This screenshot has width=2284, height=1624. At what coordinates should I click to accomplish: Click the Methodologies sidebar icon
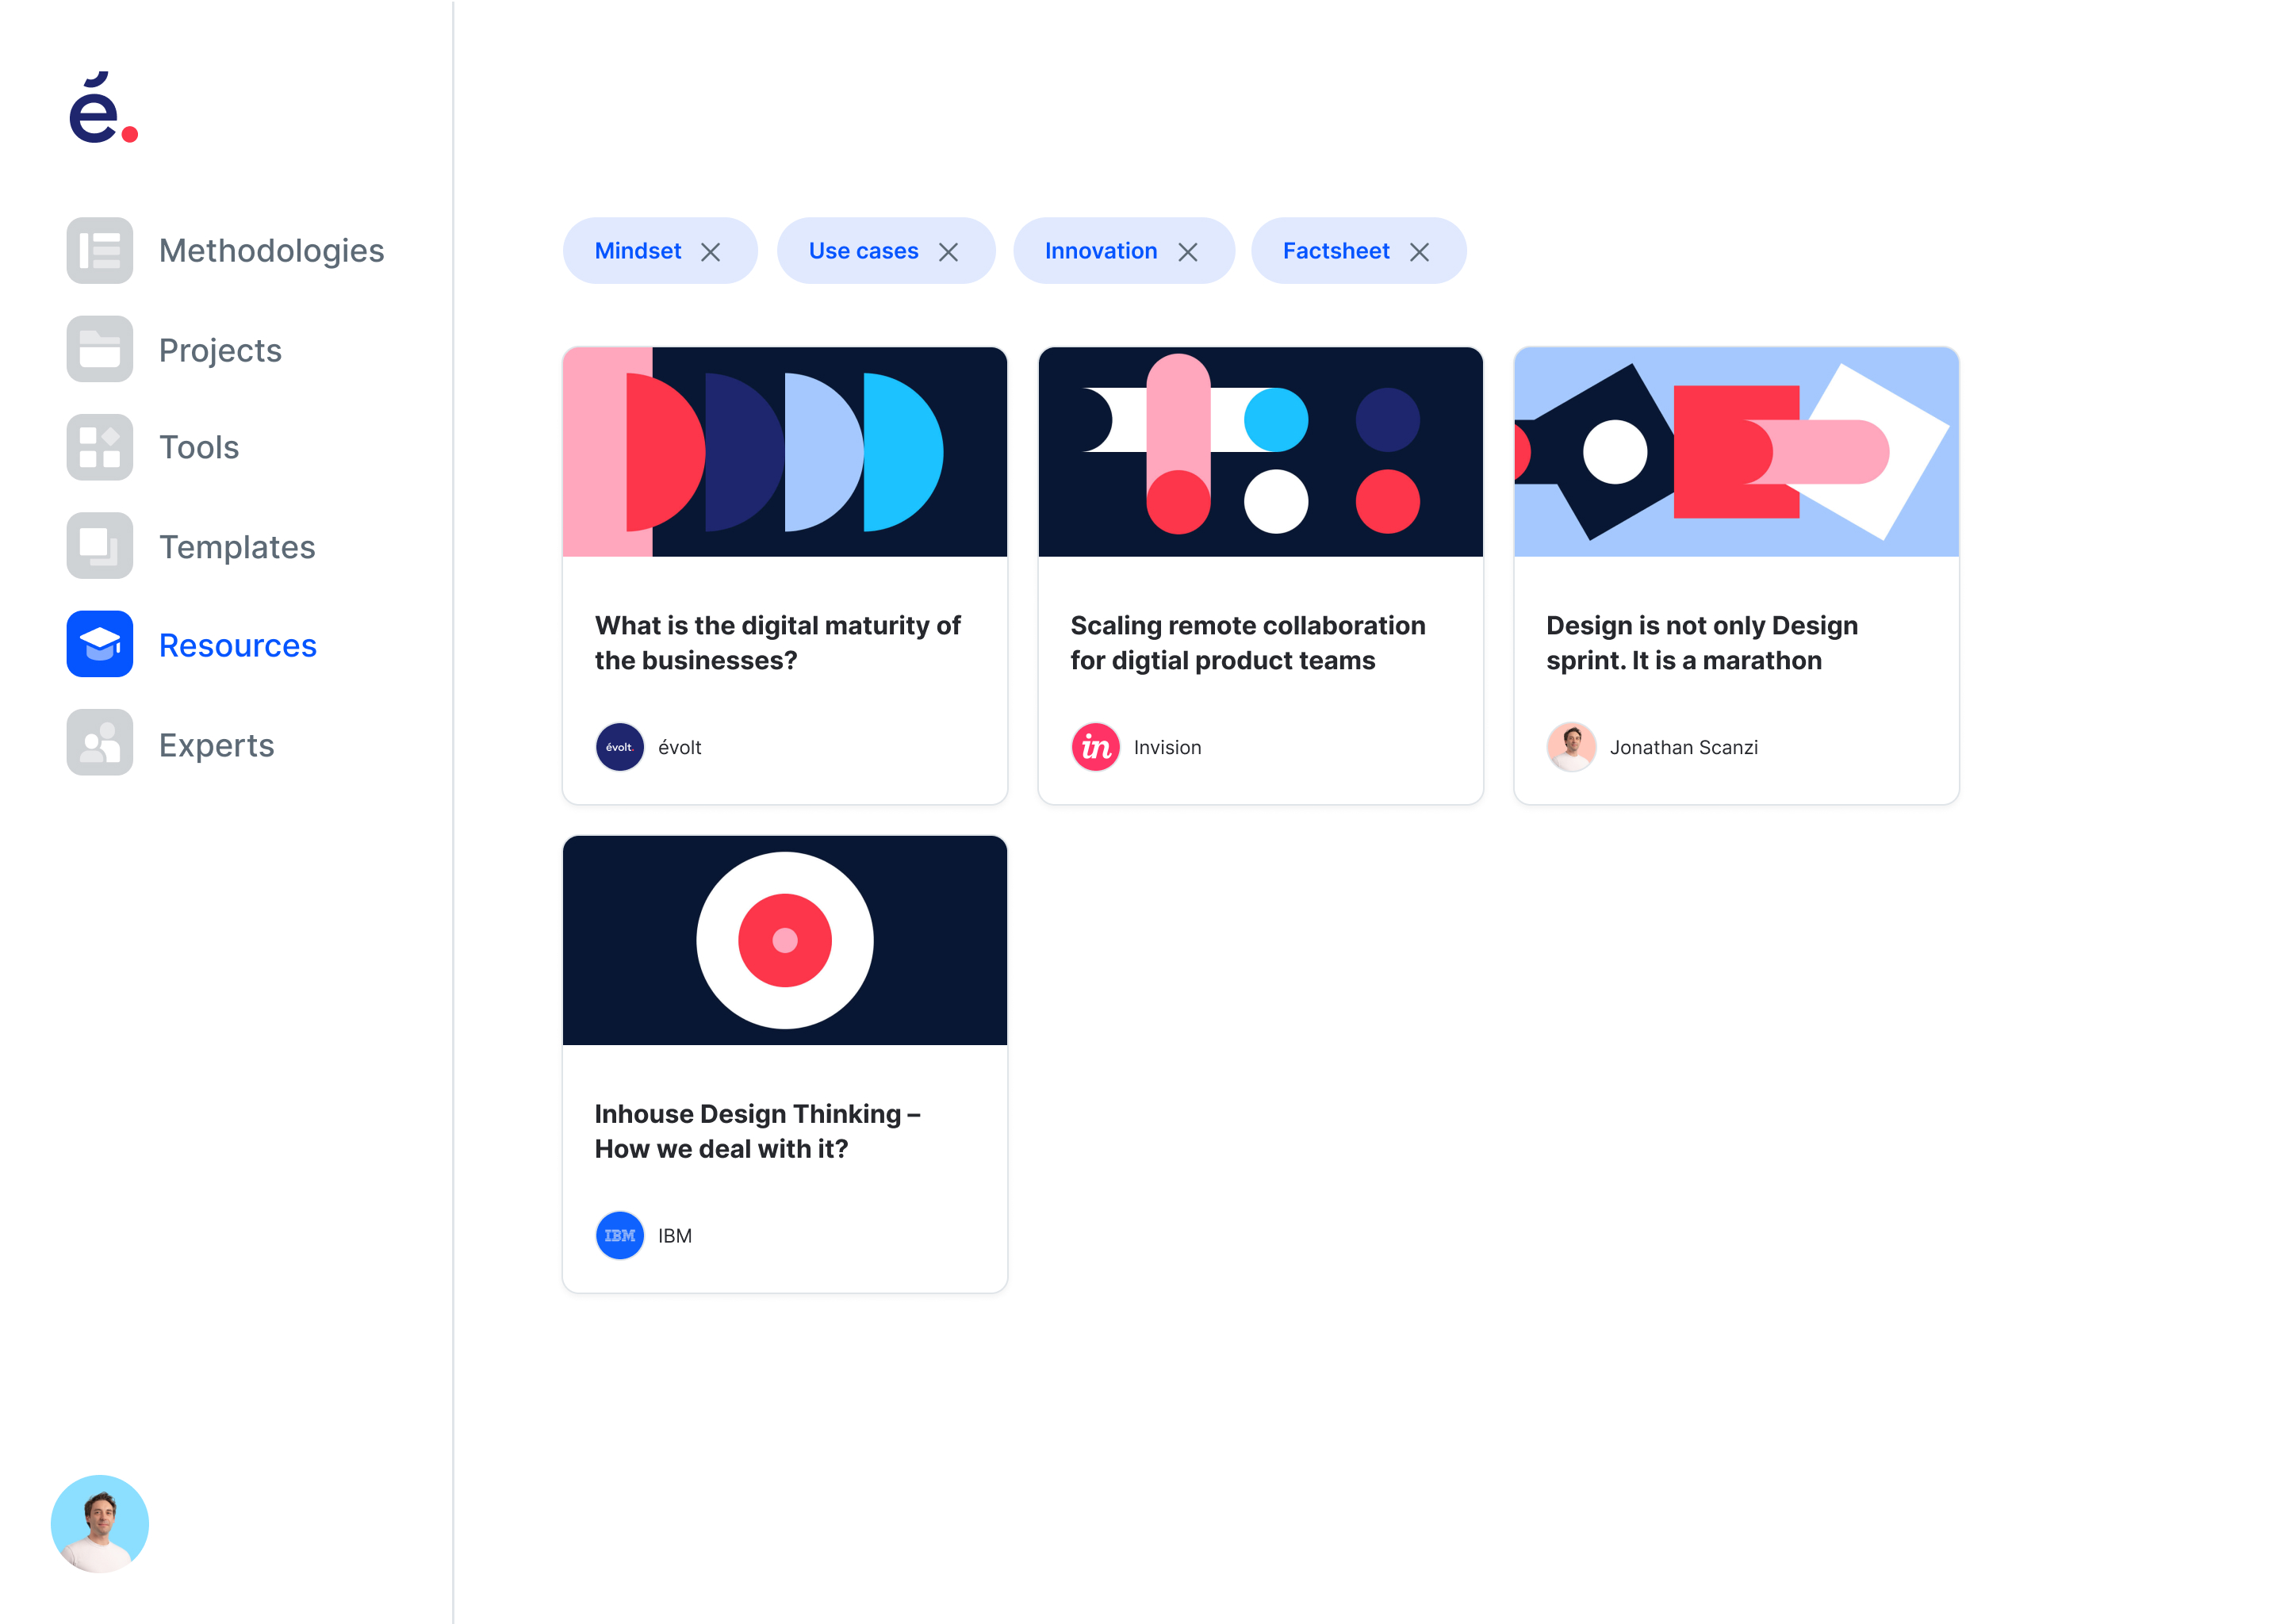99,250
